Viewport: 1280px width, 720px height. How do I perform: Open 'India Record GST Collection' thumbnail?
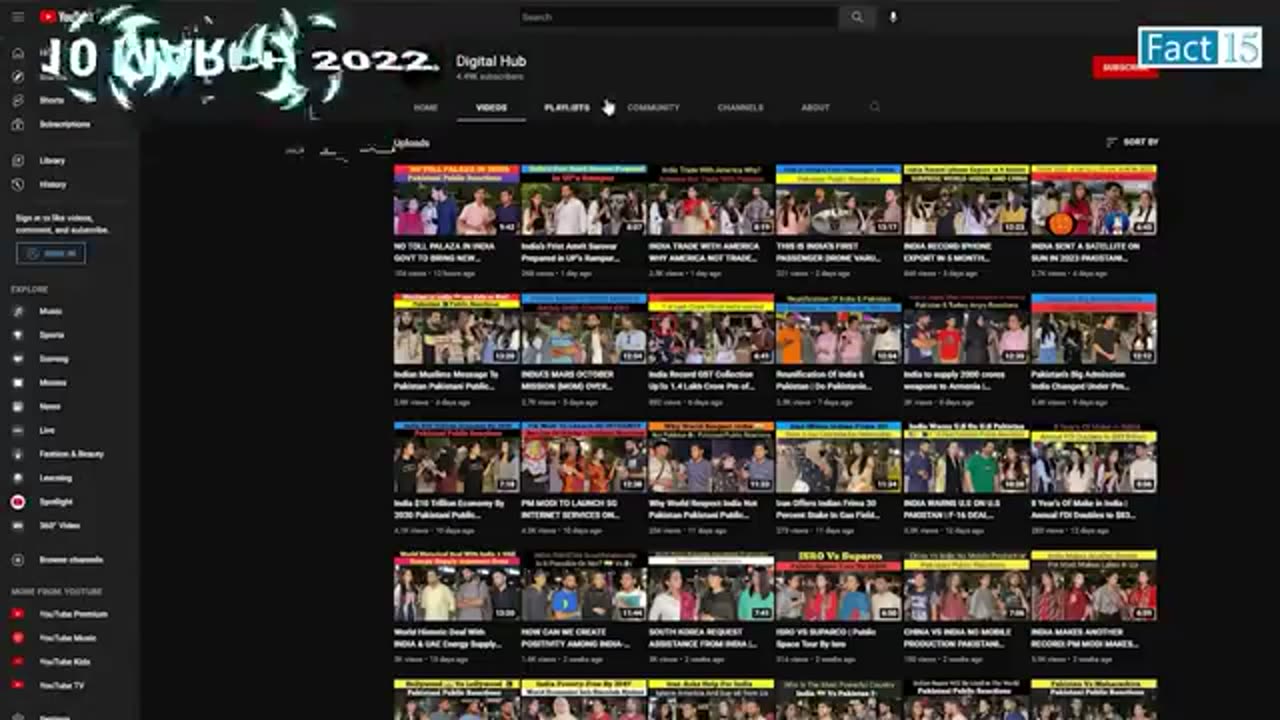pos(711,329)
